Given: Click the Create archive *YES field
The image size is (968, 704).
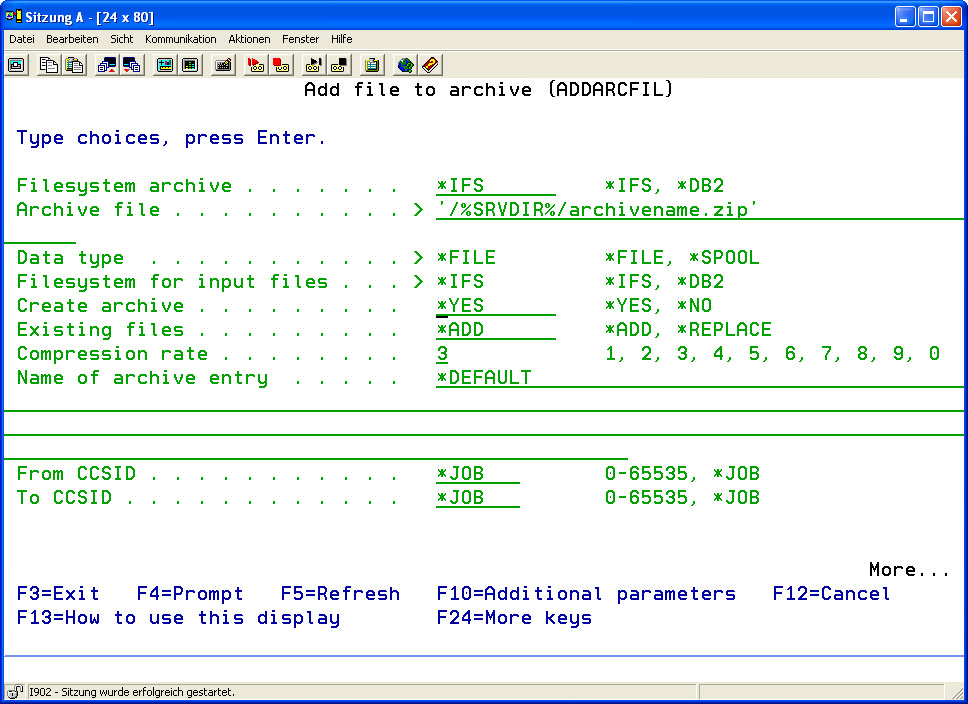Looking at the screenshot, I should pyautogui.click(x=495, y=306).
